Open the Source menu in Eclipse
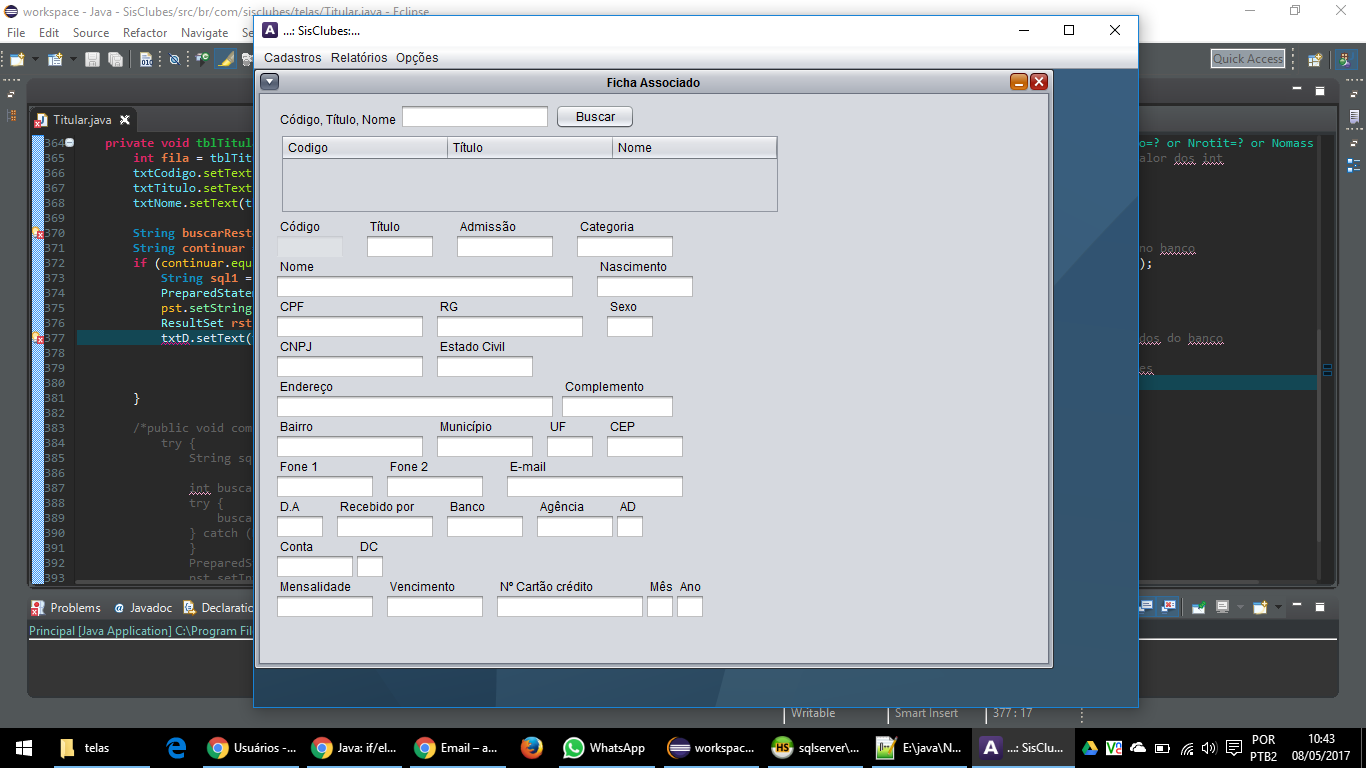 [x=91, y=33]
